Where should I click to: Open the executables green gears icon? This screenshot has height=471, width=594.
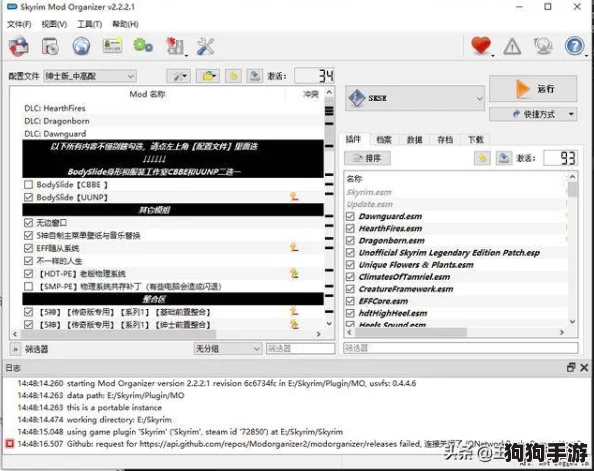143,46
